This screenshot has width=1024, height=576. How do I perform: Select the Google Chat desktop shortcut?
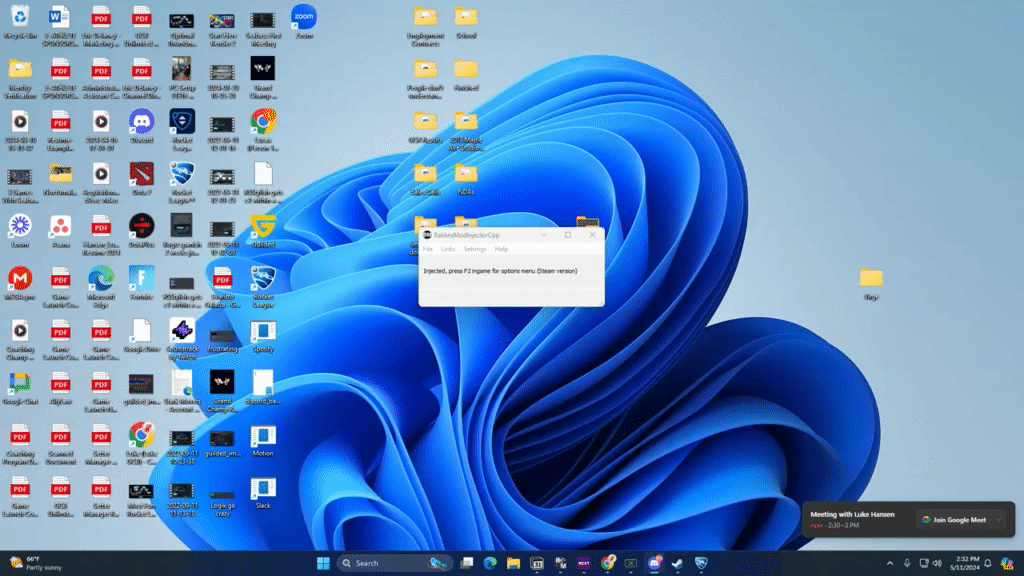20,388
